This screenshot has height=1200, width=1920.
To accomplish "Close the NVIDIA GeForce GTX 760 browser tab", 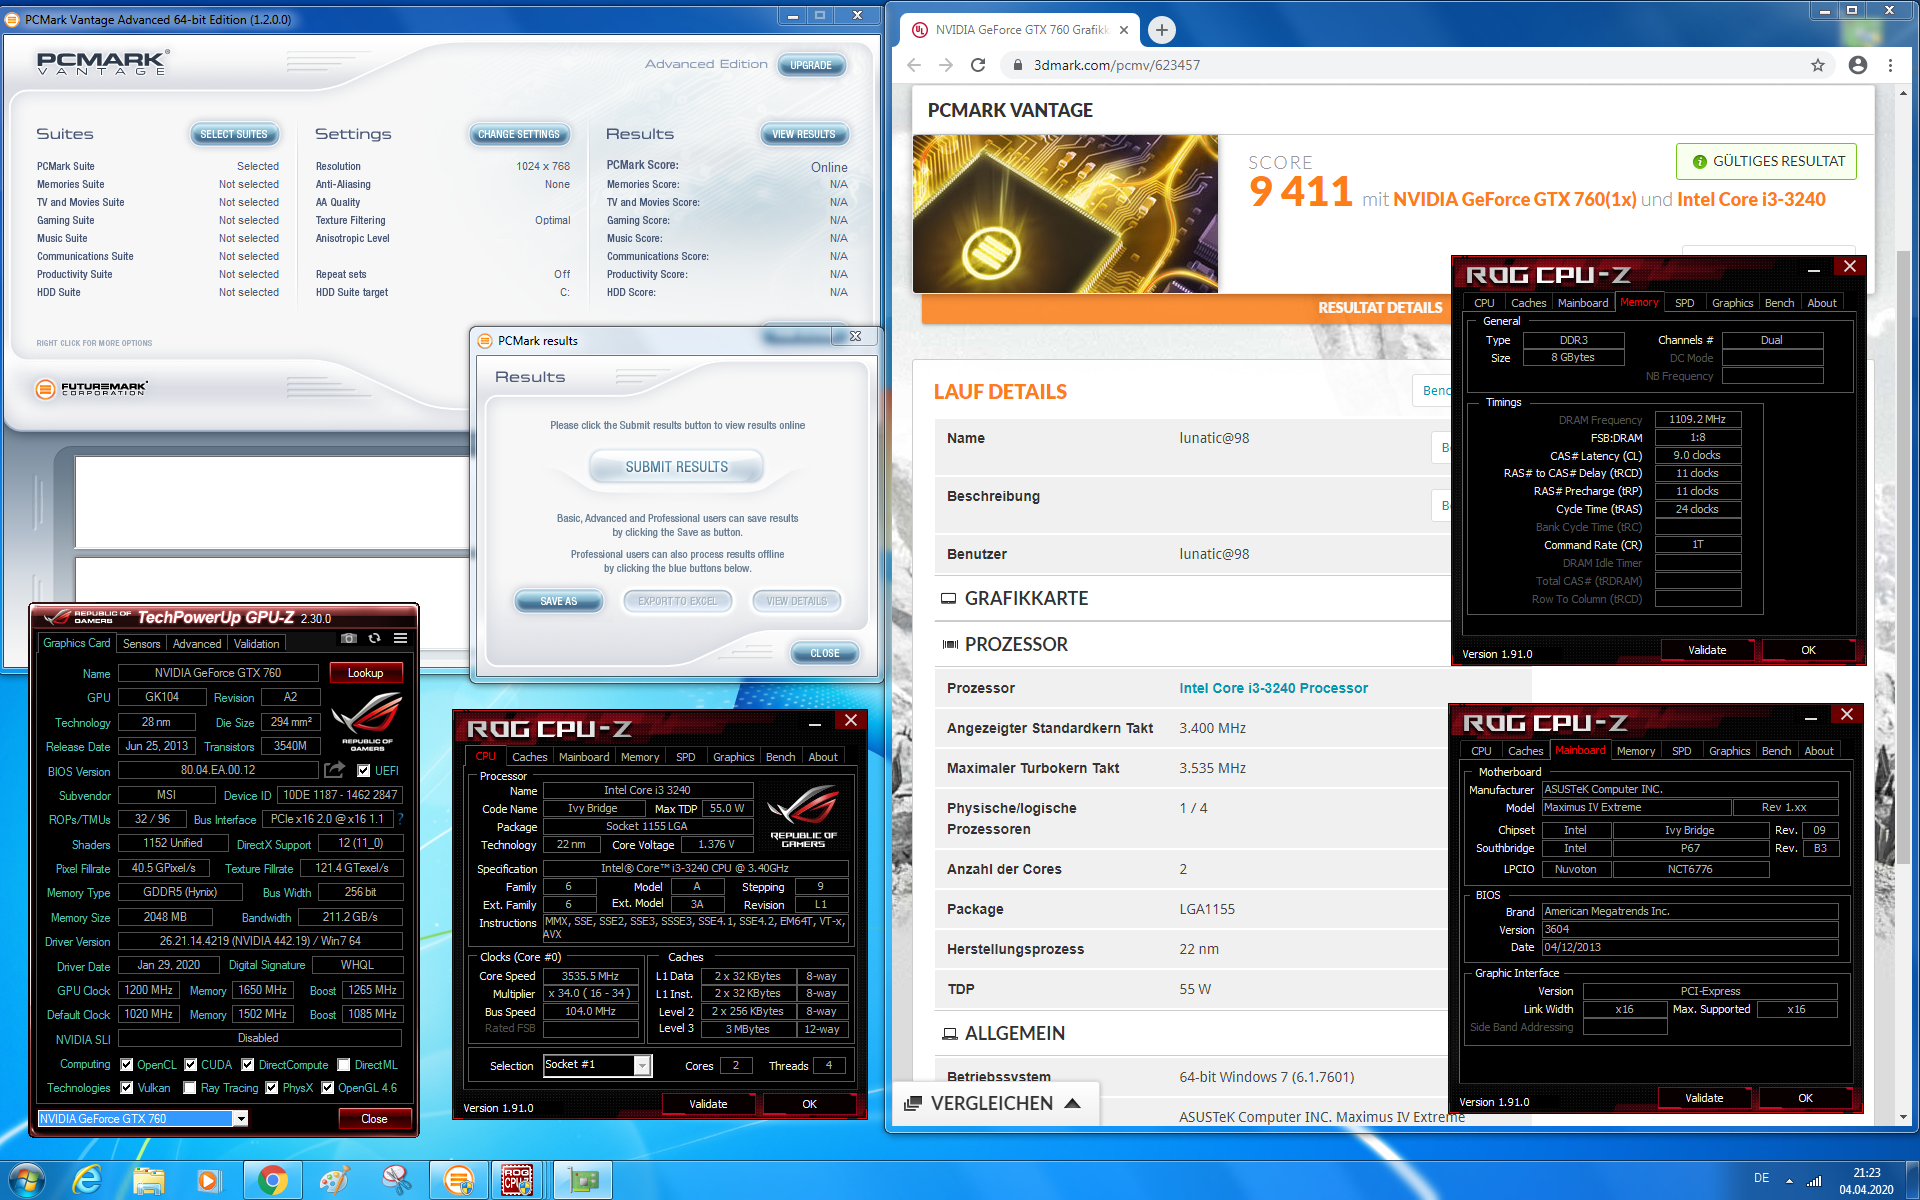I will tap(1124, 30).
